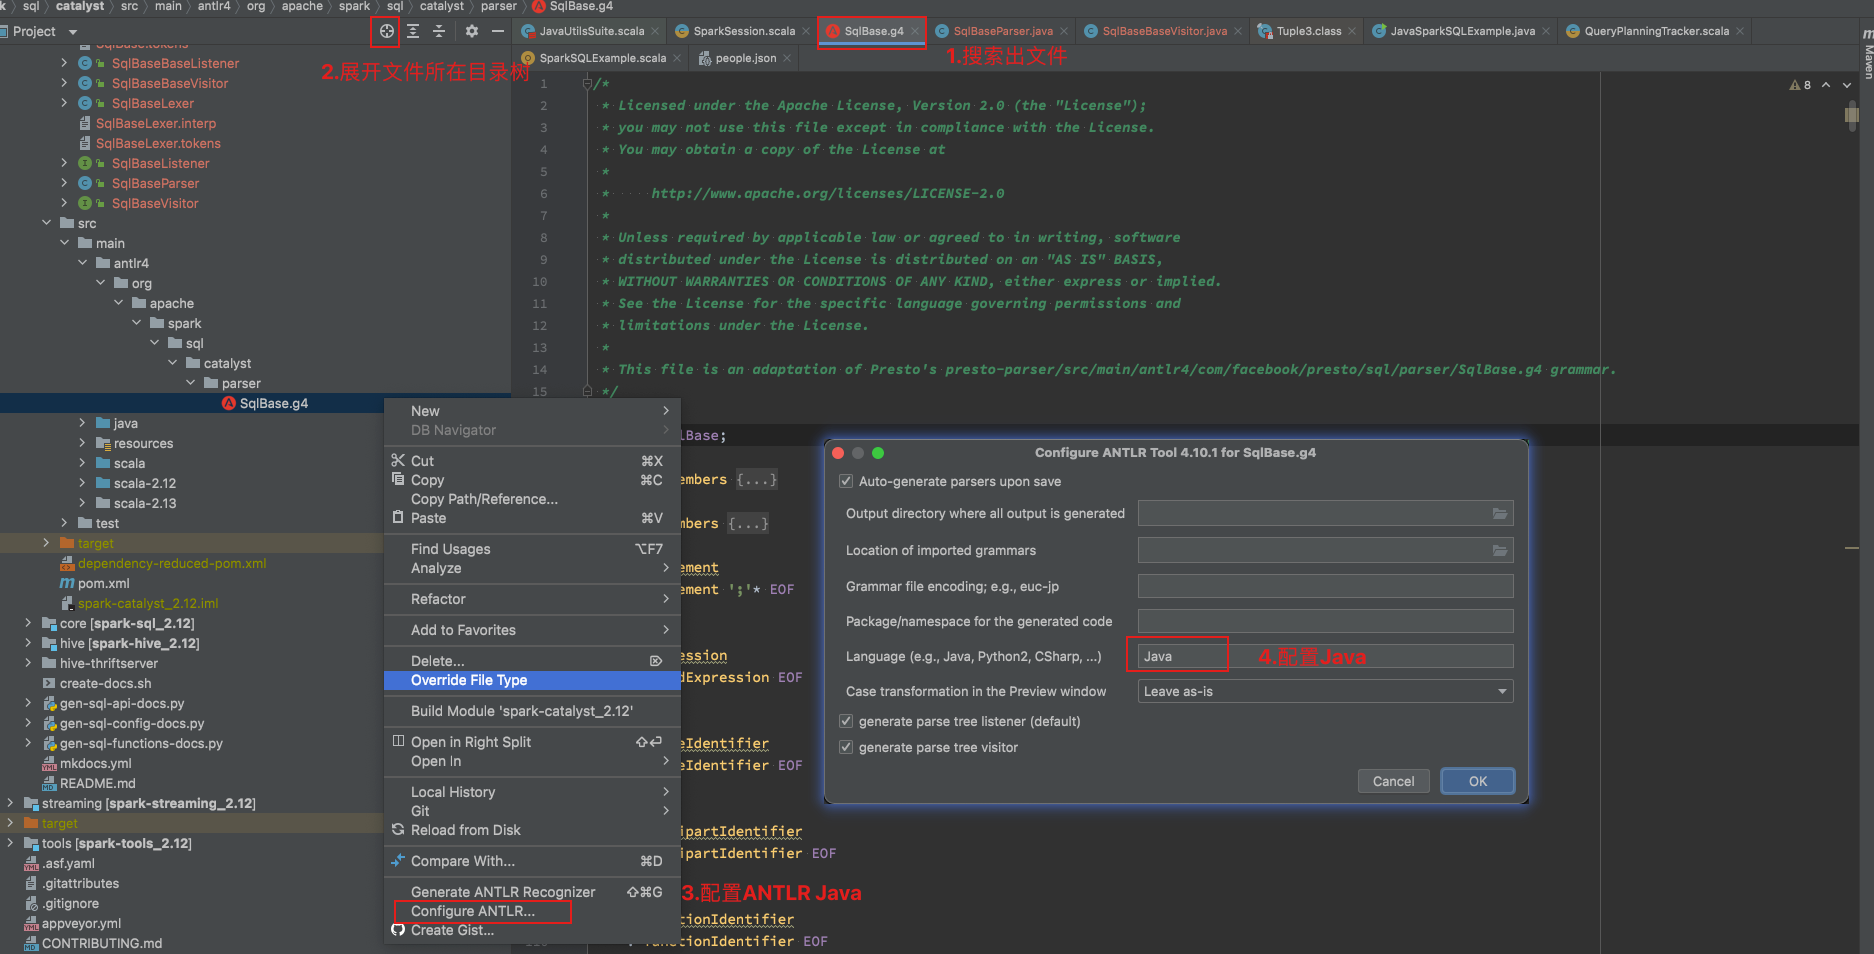This screenshot has height=954, width=1874.
Task: Close the SparkSession.scala tab
Action: point(805,31)
